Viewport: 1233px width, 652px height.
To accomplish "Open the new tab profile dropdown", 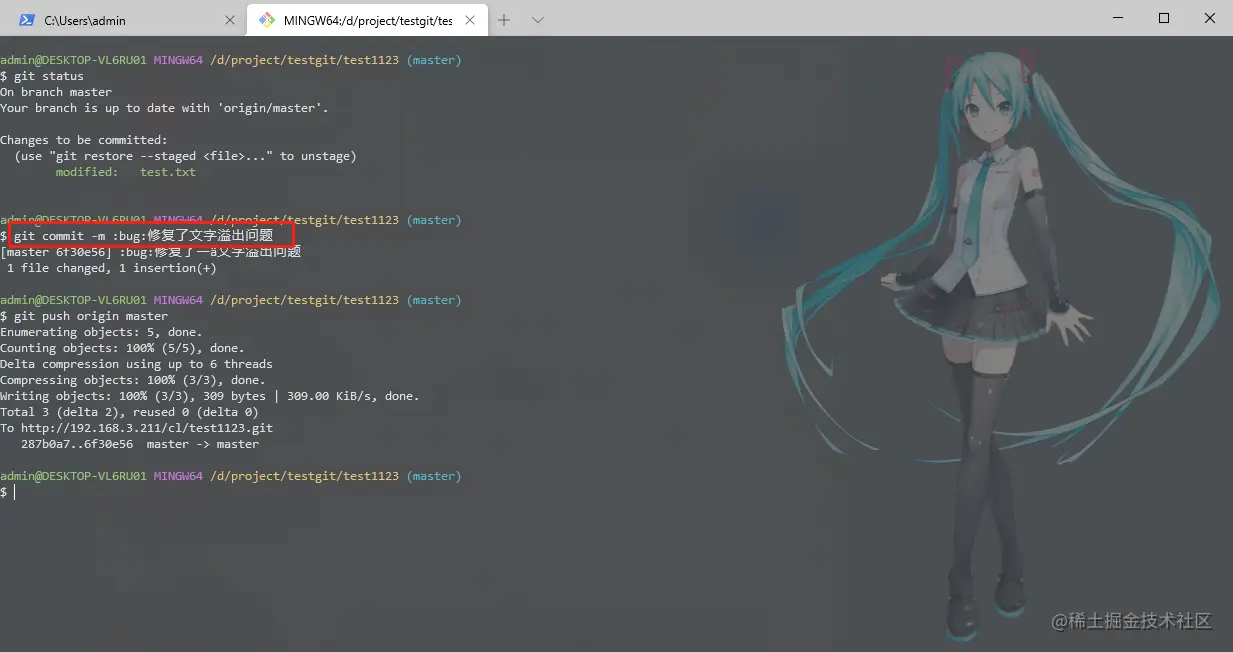I will coord(538,20).
